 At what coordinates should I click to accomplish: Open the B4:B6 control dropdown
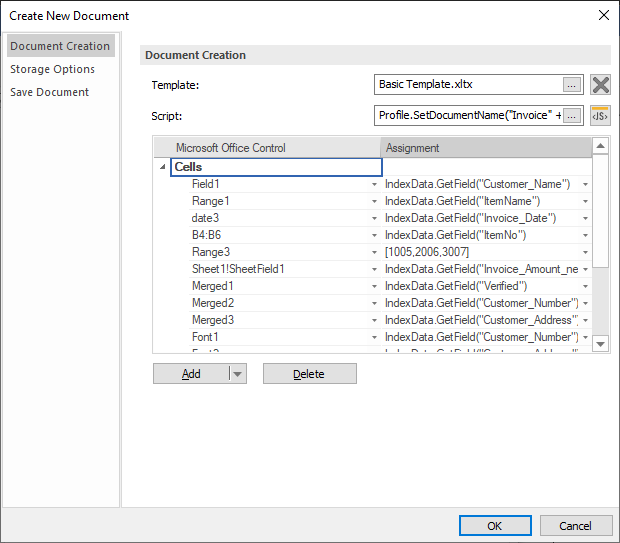(x=374, y=235)
